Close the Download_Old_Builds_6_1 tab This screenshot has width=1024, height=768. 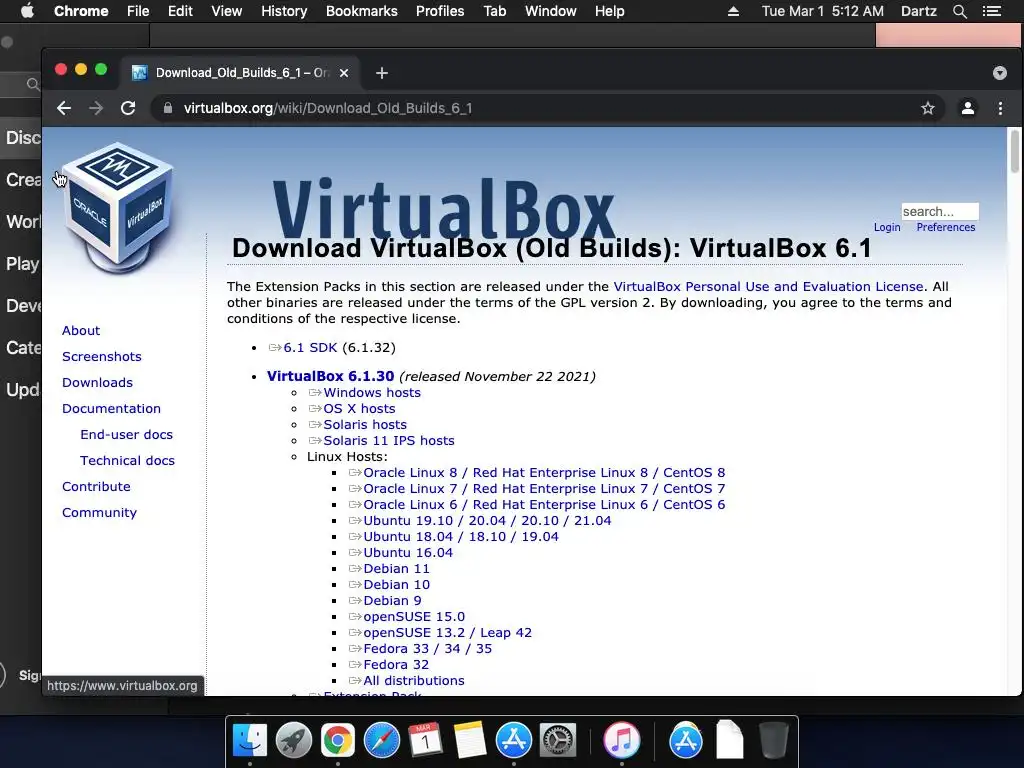click(344, 73)
